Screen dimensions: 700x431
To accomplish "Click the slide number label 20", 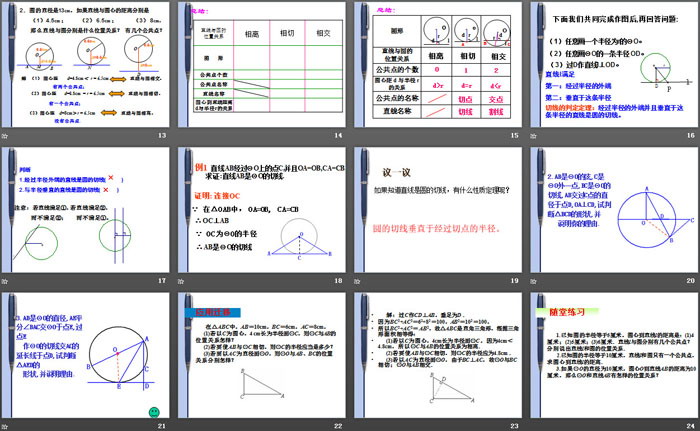I will (x=691, y=280).
